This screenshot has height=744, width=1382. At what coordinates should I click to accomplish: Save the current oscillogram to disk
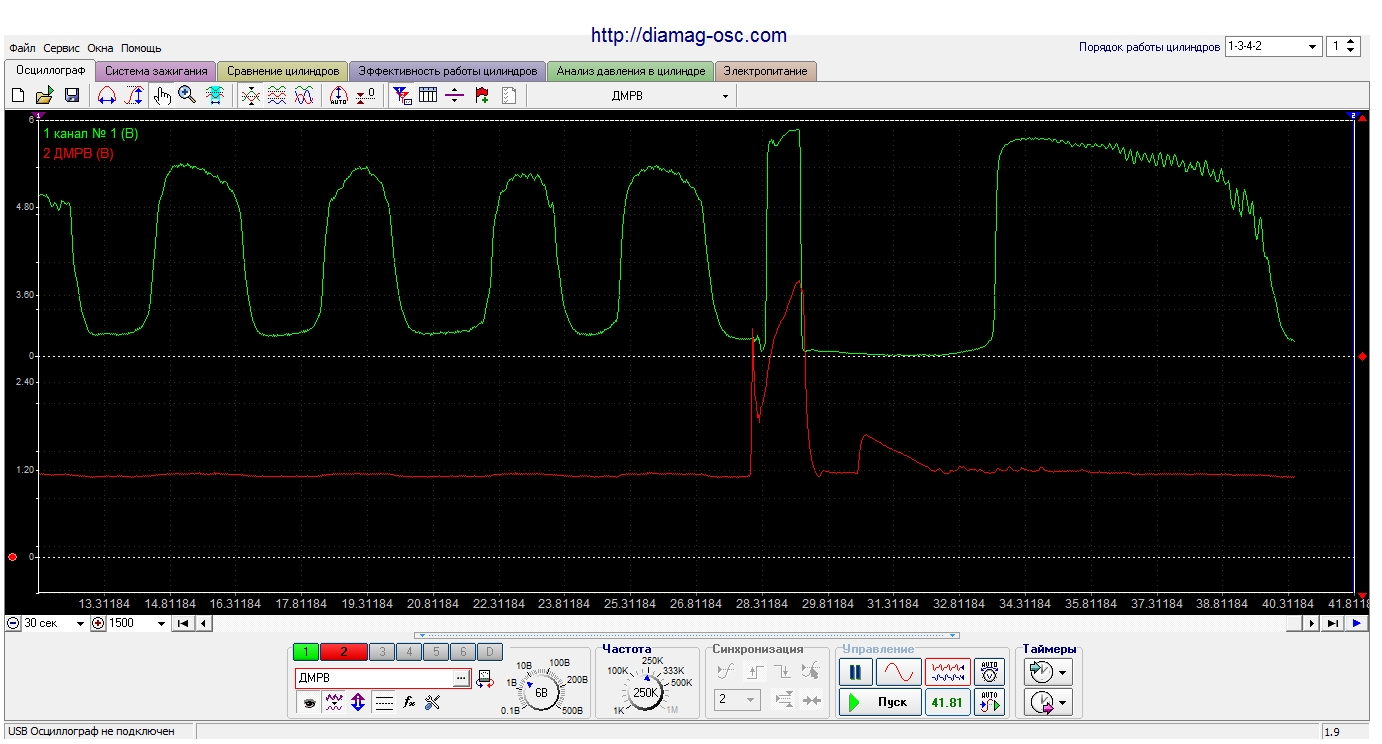(71, 95)
